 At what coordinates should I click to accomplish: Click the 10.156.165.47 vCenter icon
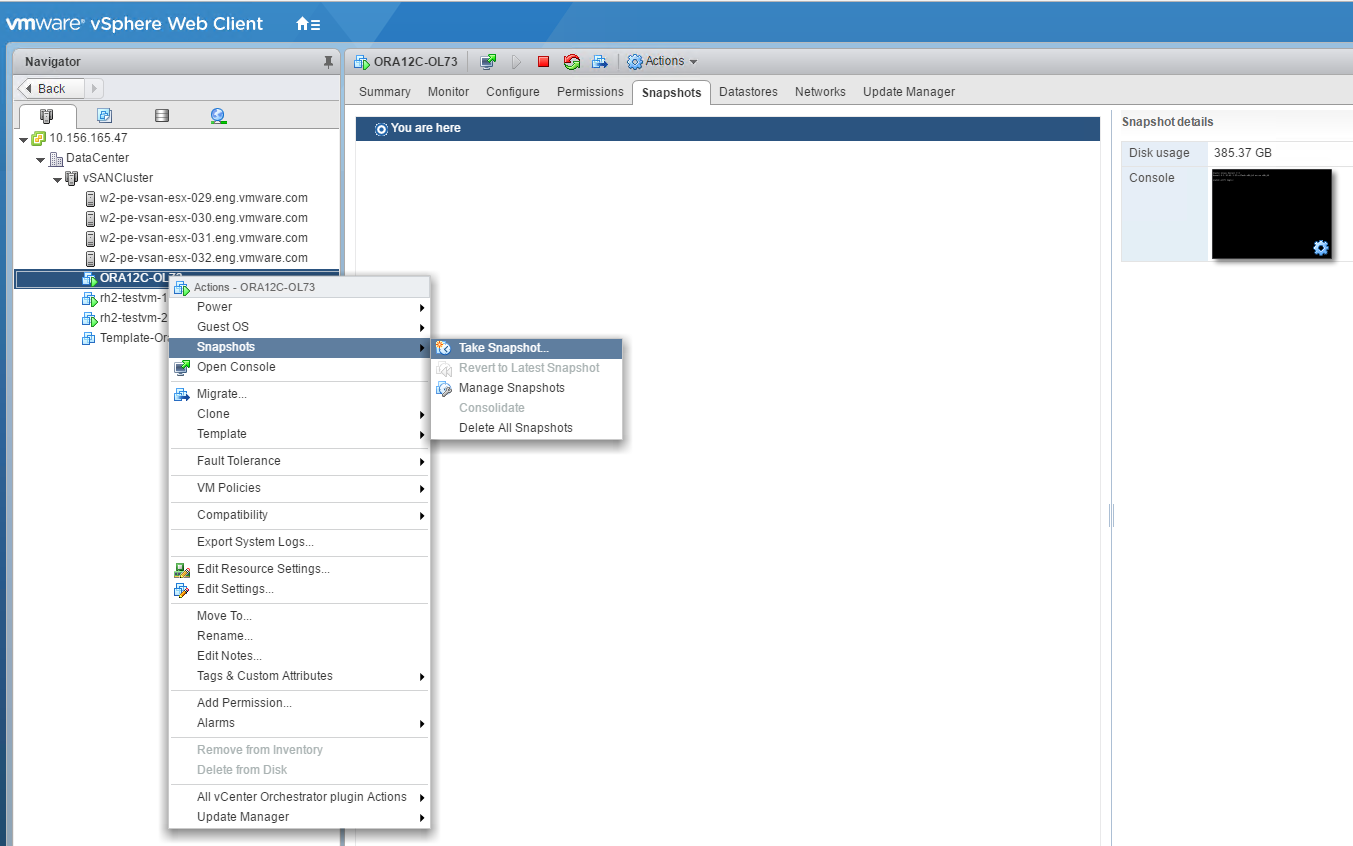pos(39,139)
